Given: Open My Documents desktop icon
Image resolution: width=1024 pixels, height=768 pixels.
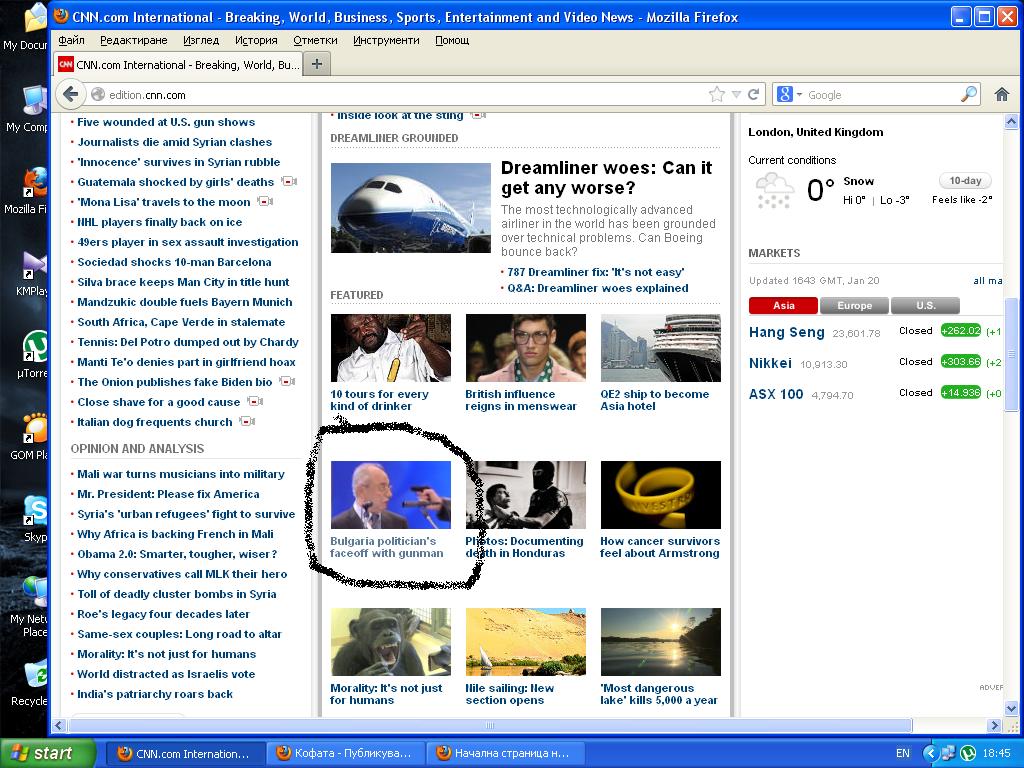Looking at the screenshot, I should tap(31, 26).
